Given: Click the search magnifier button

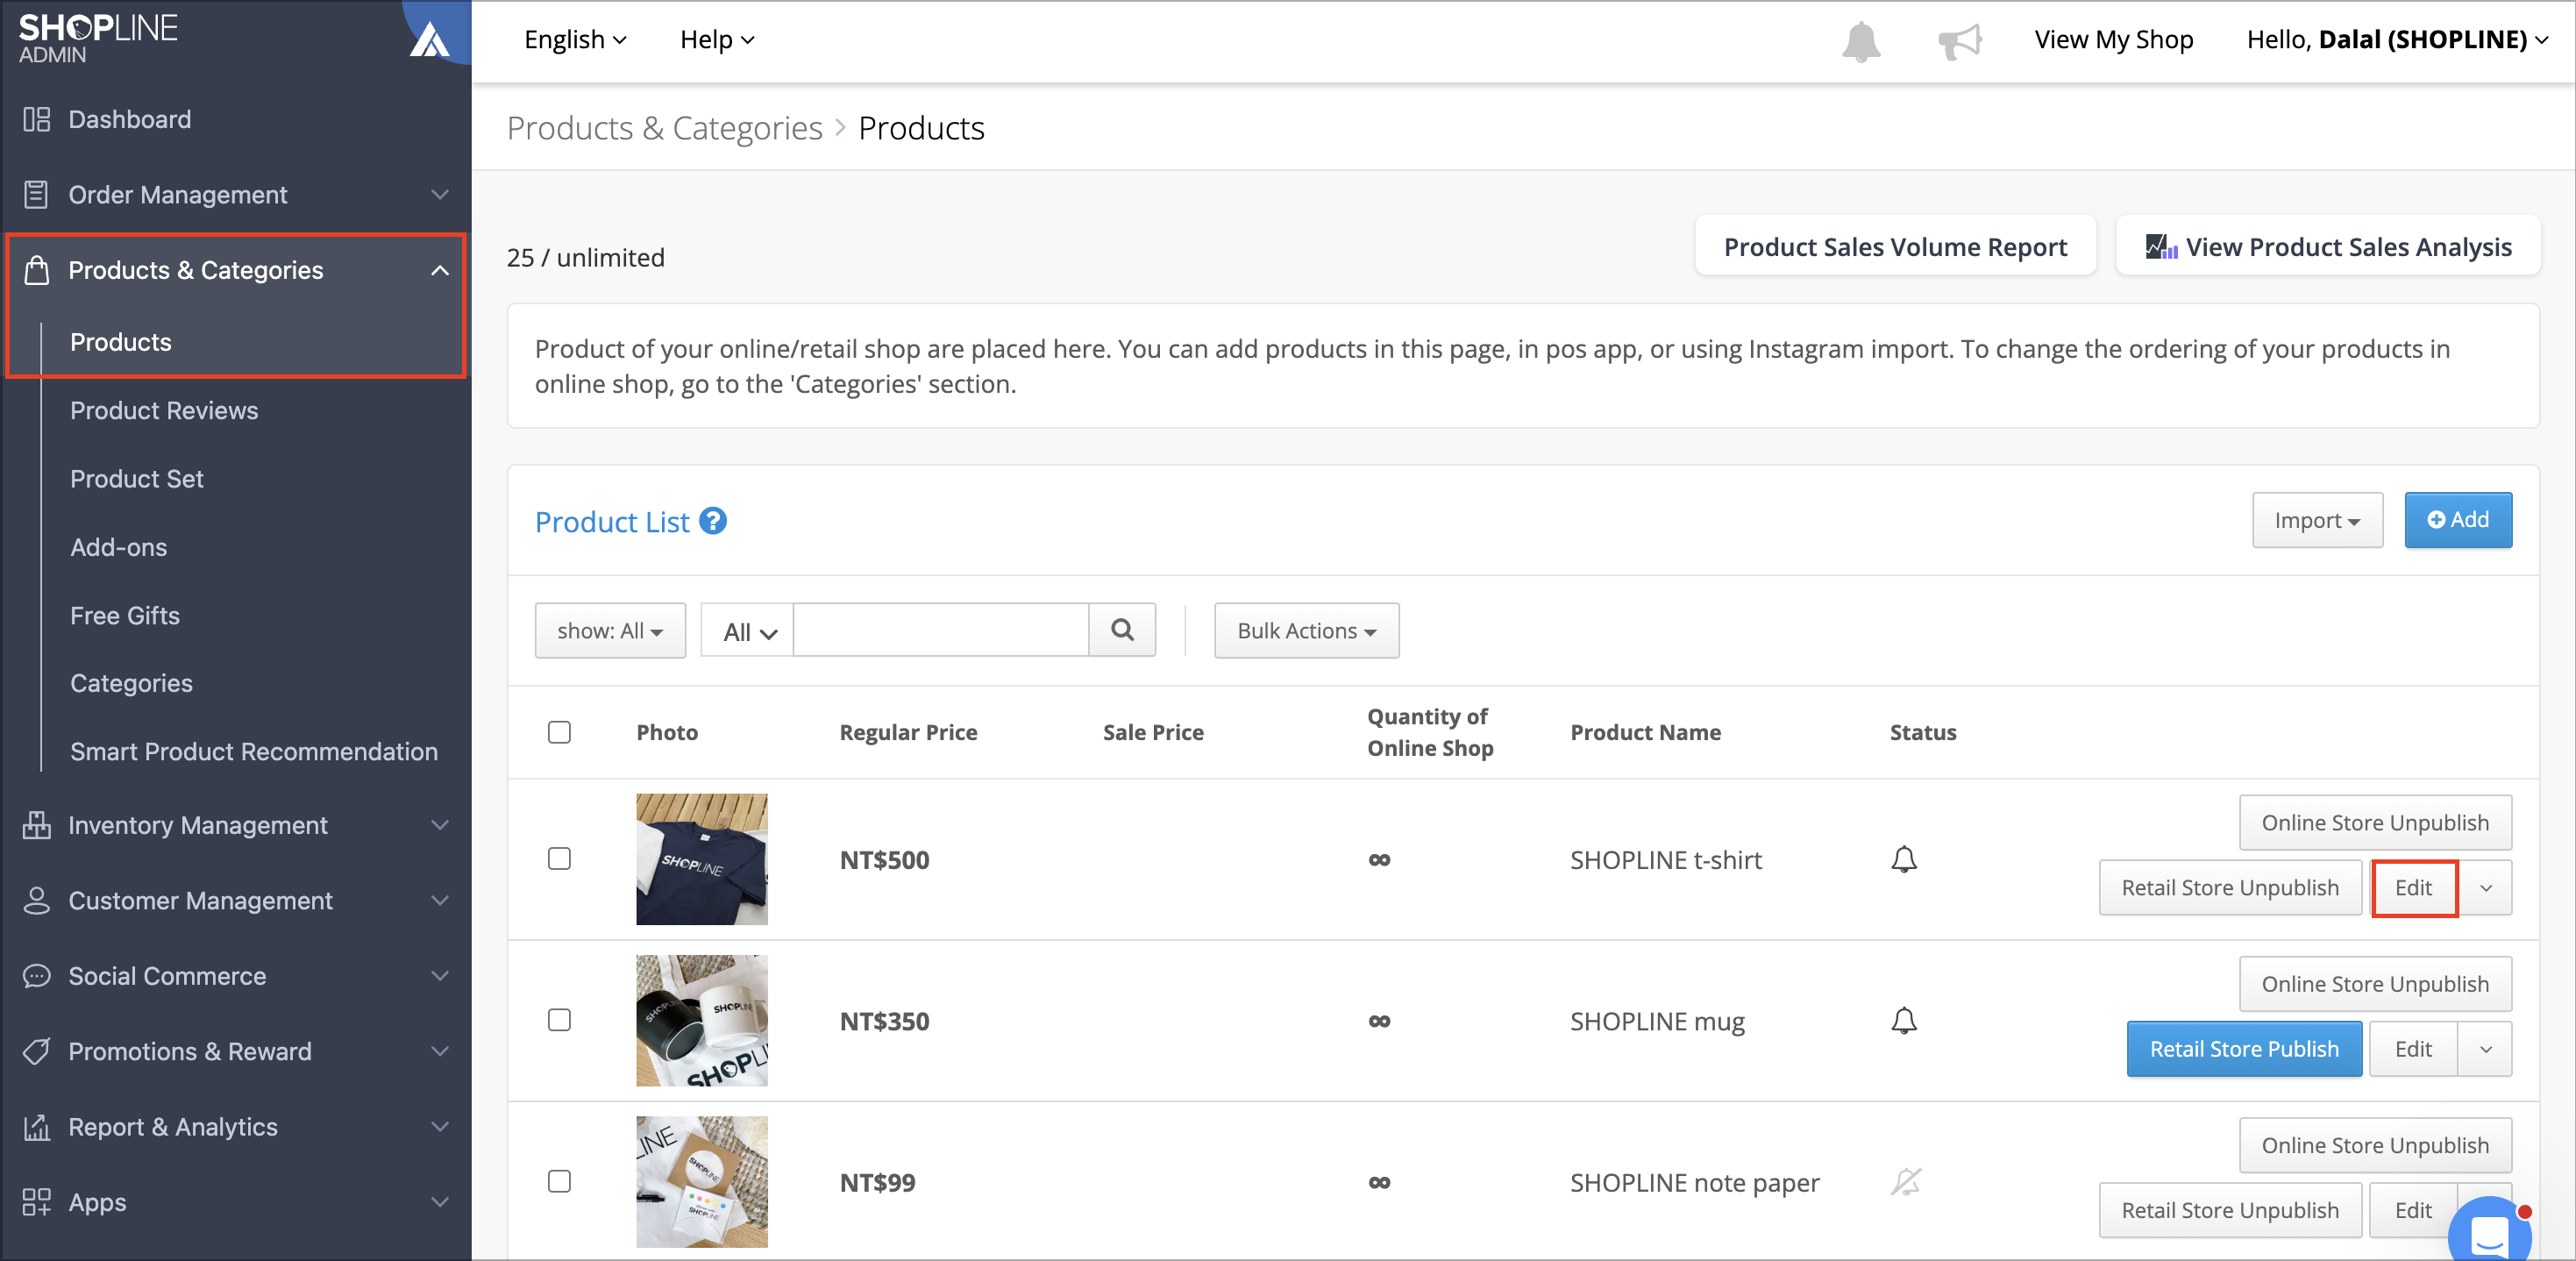Looking at the screenshot, I should point(1122,630).
